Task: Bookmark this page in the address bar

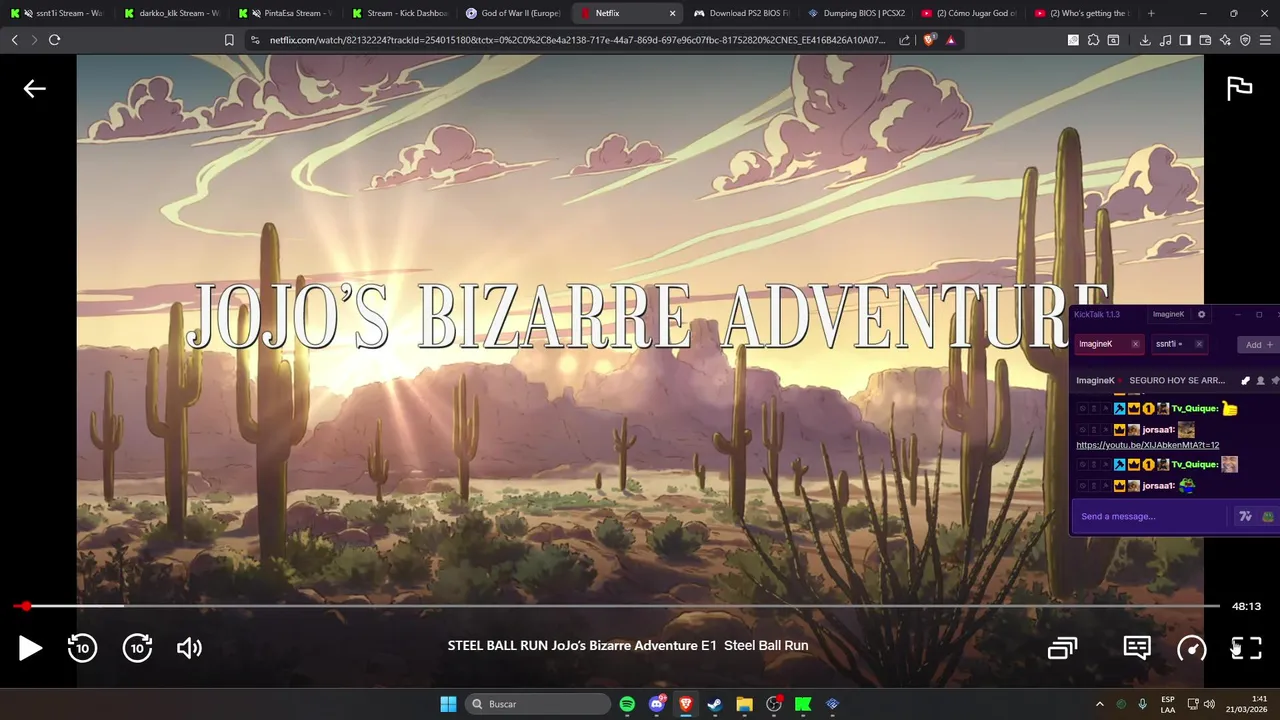Action: click(229, 40)
